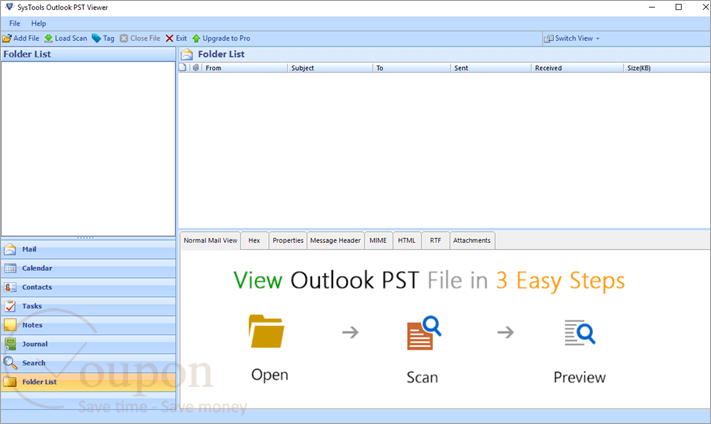Select Search in the navigation pane

tap(88, 363)
